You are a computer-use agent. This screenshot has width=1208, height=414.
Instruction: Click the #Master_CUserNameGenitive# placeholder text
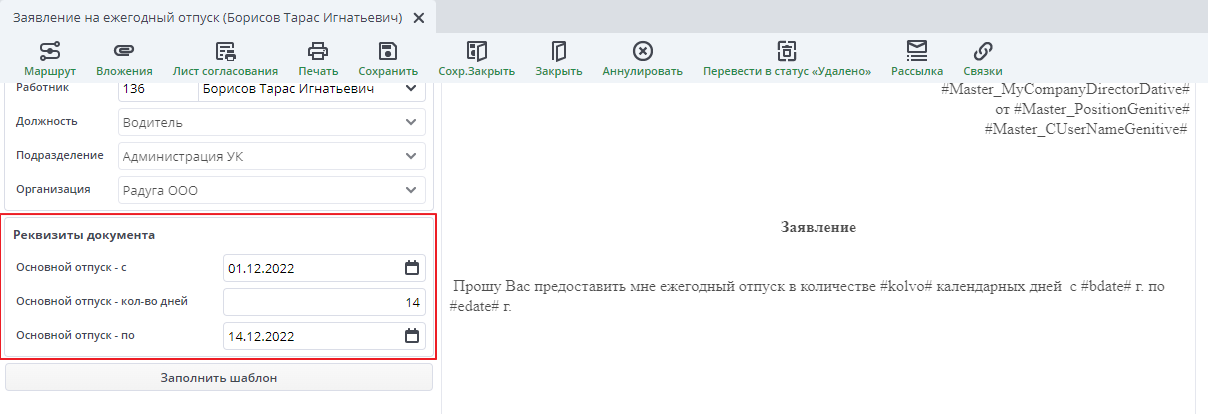point(1085,129)
